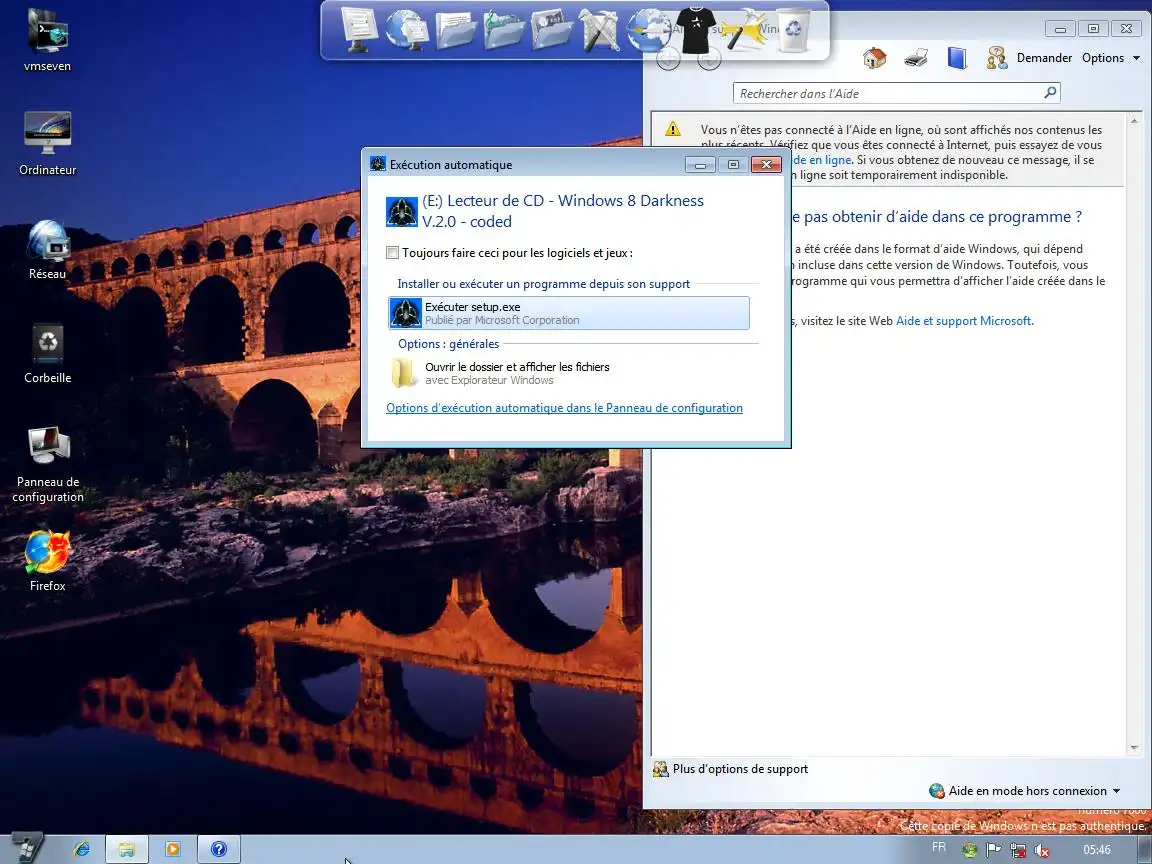Open the Réseau desktop icon
Viewport: 1152px width, 864px height.
(47, 248)
